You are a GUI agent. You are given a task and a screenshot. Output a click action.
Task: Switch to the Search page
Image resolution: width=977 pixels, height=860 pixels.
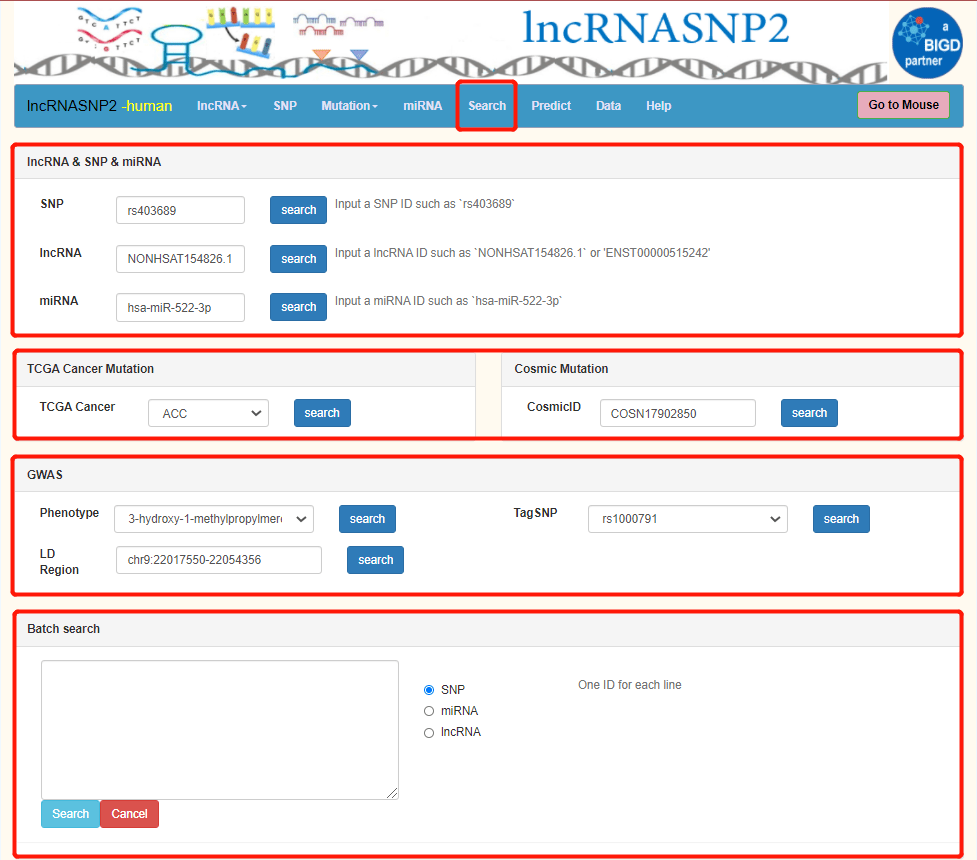(x=487, y=106)
